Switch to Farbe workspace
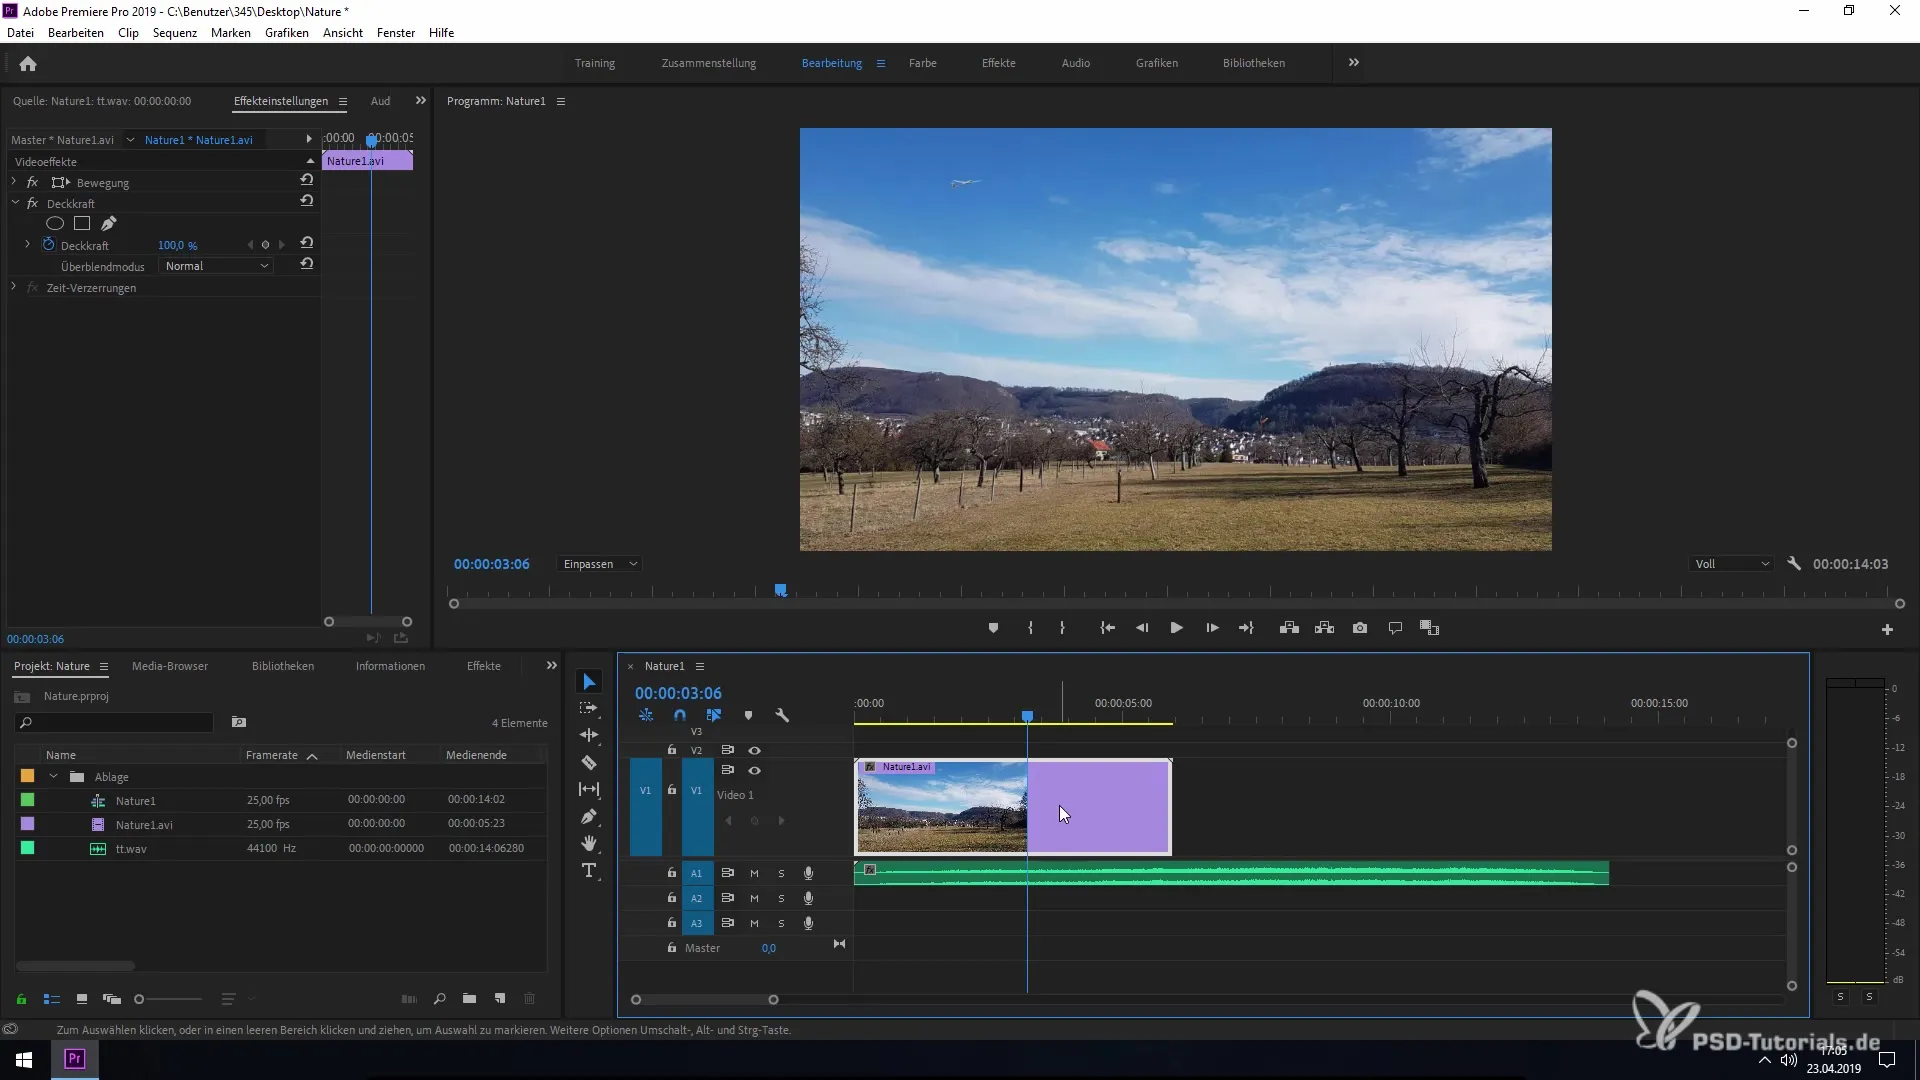 (922, 63)
